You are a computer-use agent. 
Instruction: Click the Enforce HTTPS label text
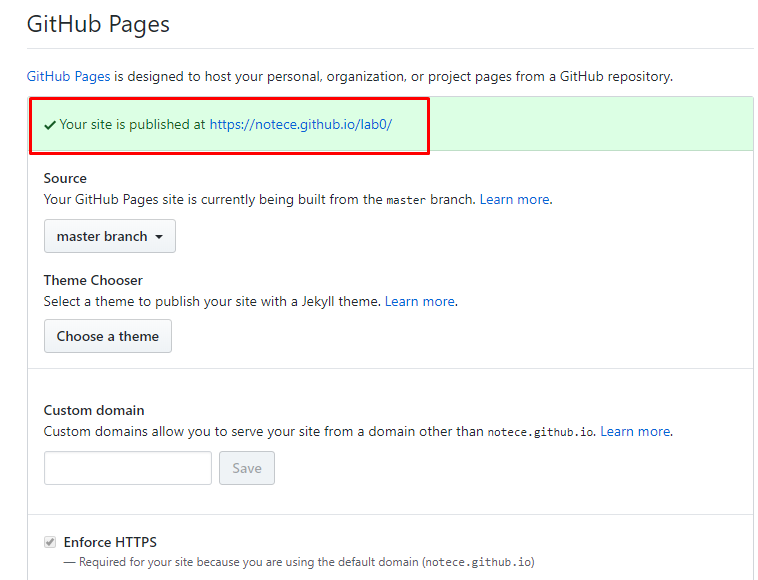pos(110,542)
